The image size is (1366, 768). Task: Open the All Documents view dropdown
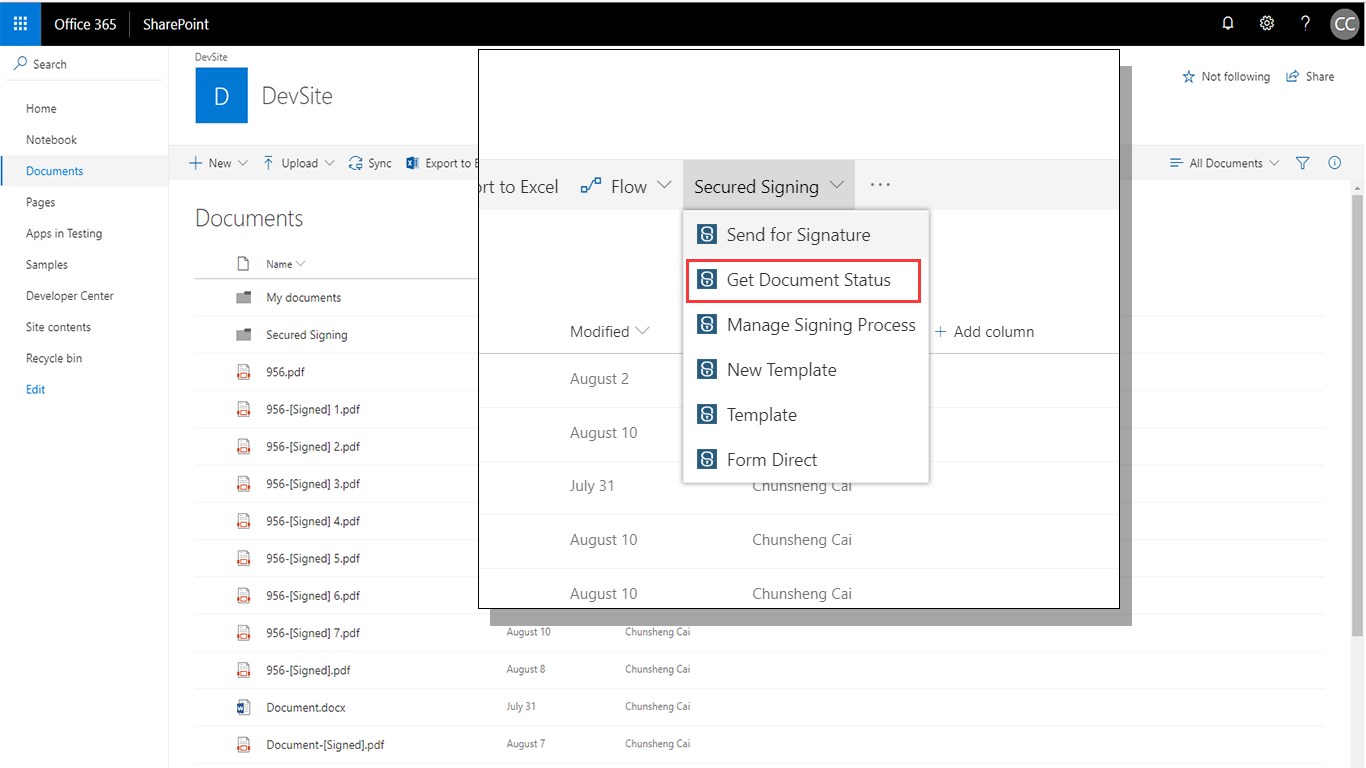pos(1225,163)
